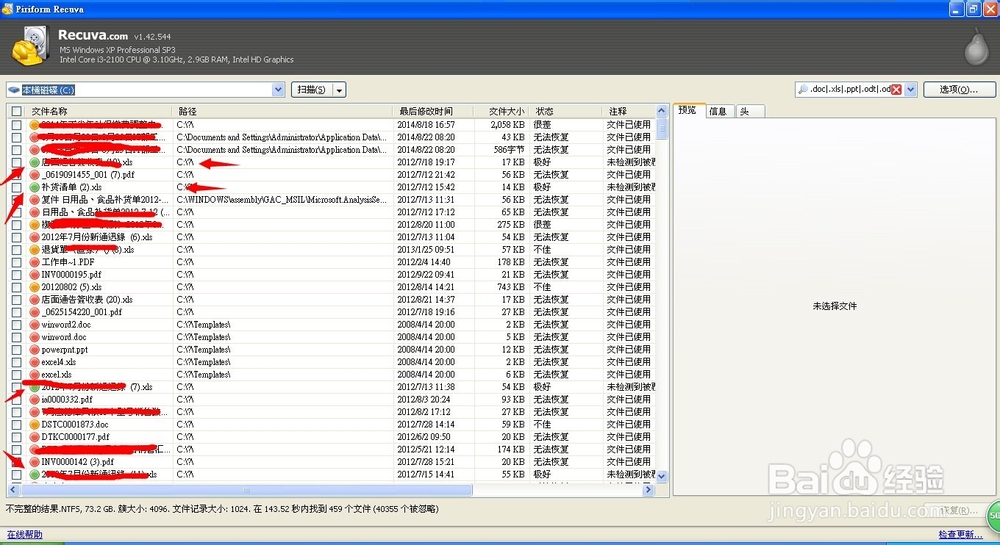Click orange status icon of DSTC0001873.doc
1000x545 pixels.
point(34,425)
